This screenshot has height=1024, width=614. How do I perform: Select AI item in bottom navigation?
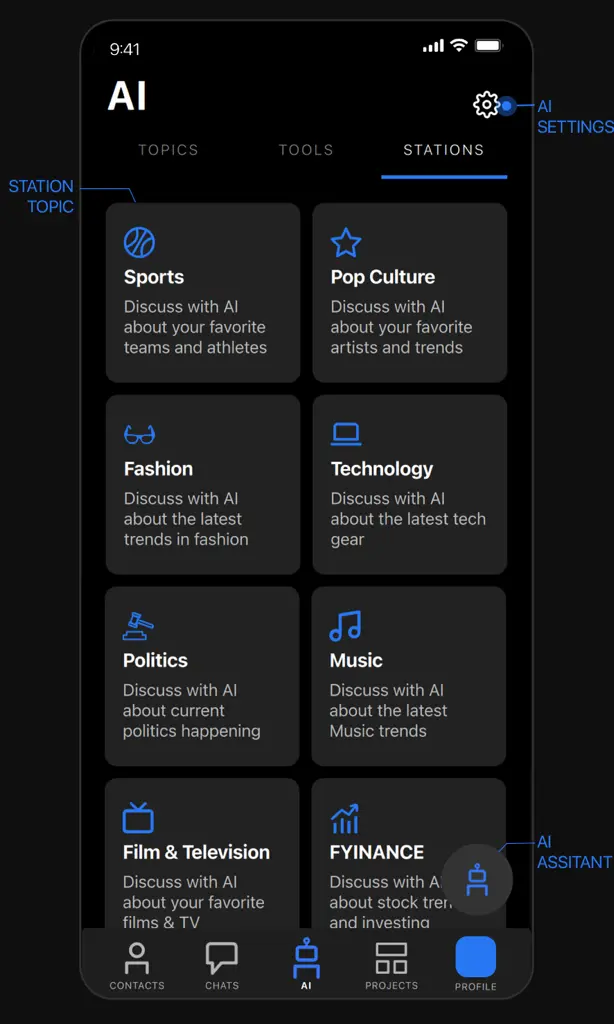click(306, 965)
